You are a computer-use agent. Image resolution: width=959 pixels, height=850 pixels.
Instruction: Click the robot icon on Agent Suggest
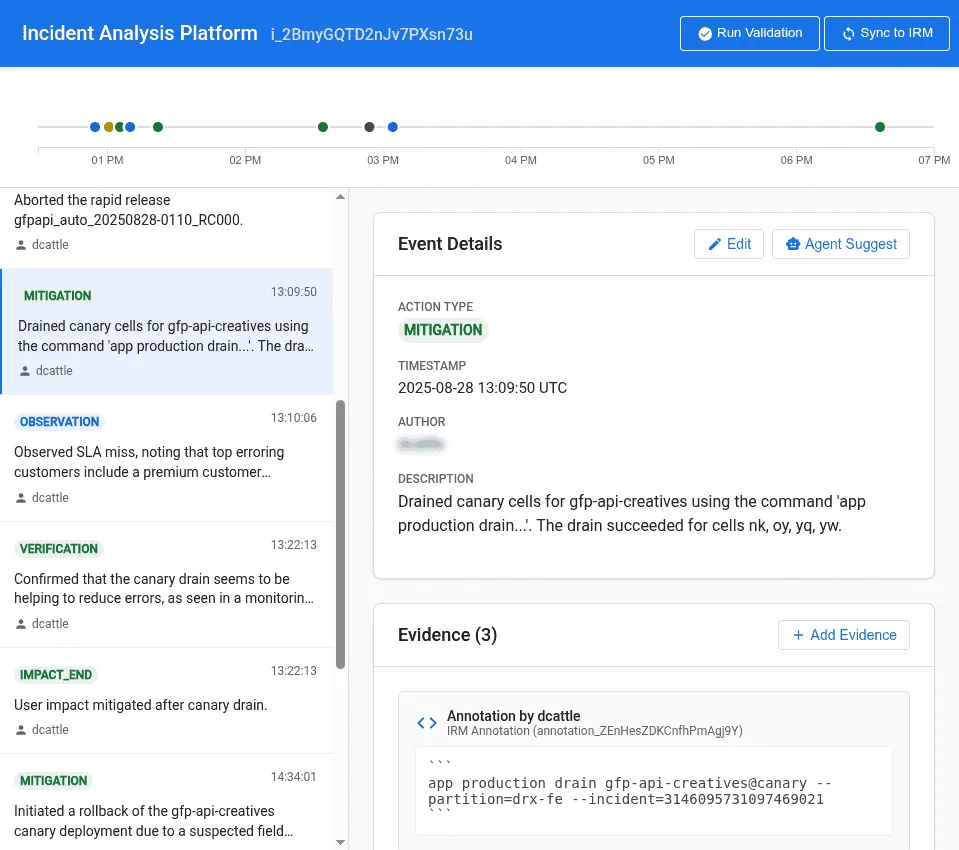click(793, 244)
